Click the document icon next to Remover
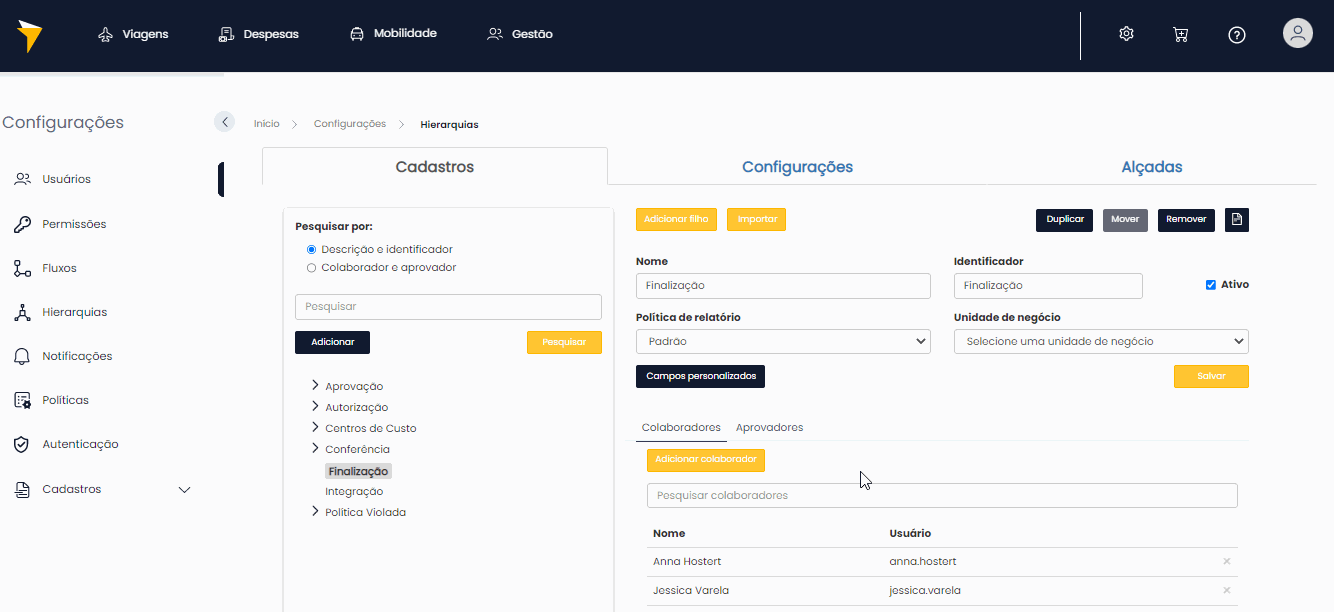 point(1237,219)
